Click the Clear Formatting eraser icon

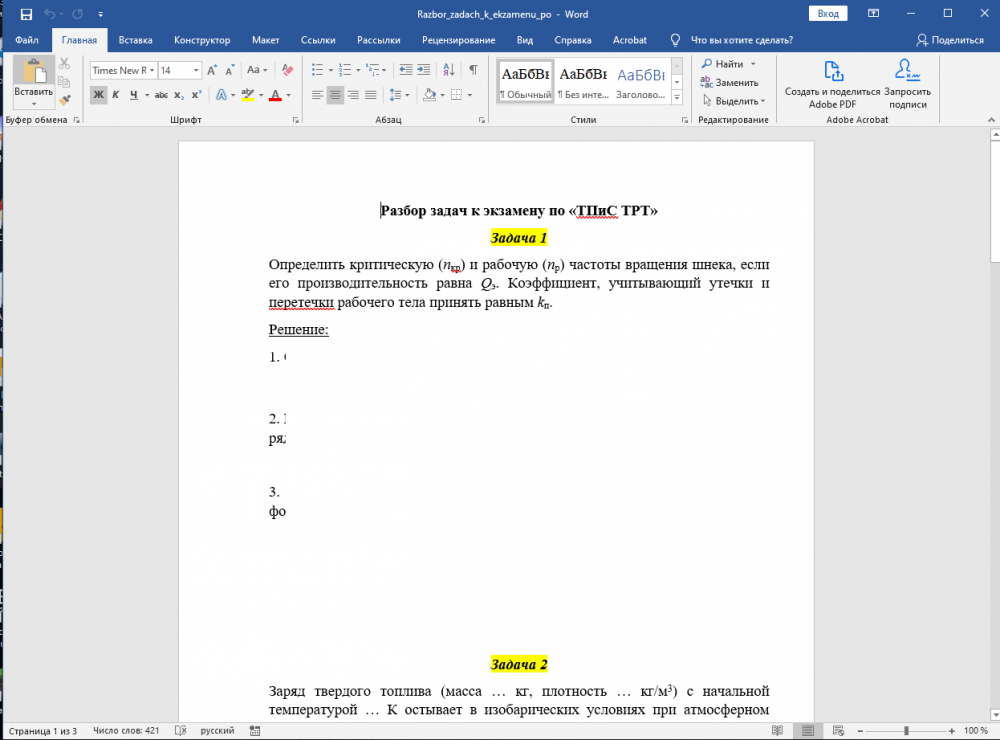tap(287, 70)
